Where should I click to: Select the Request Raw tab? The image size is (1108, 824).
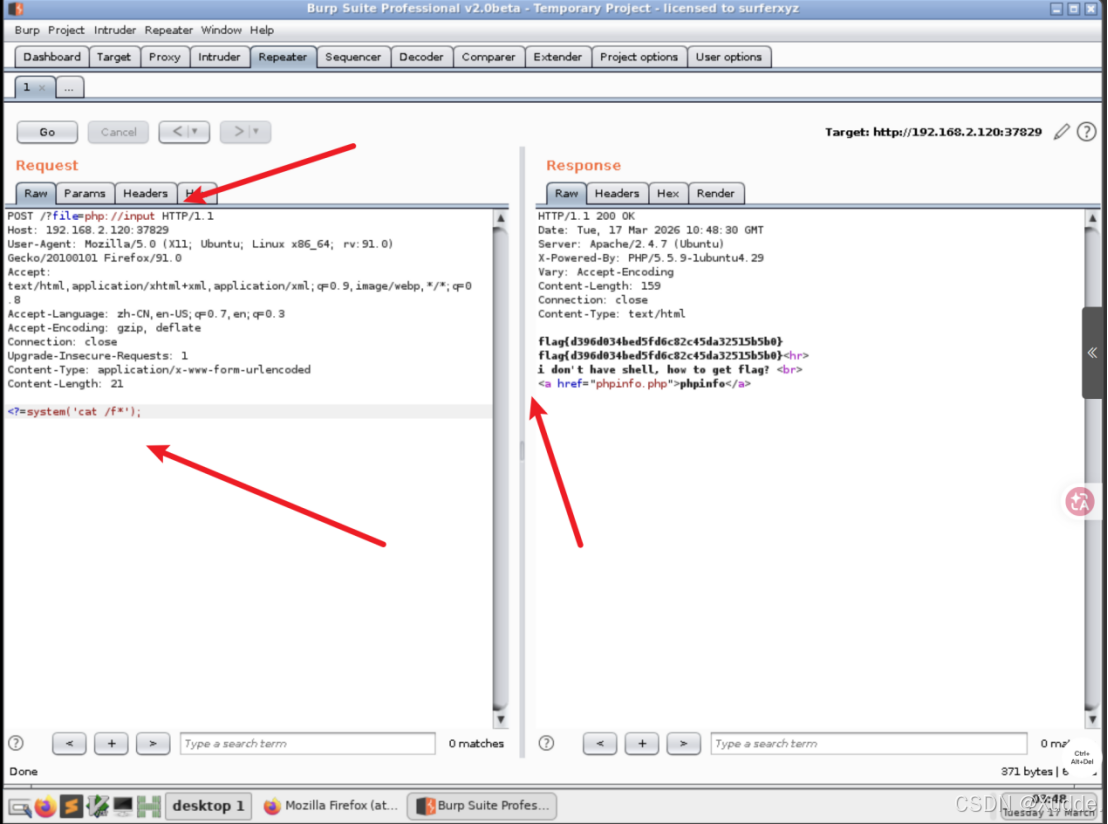click(x=35, y=193)
